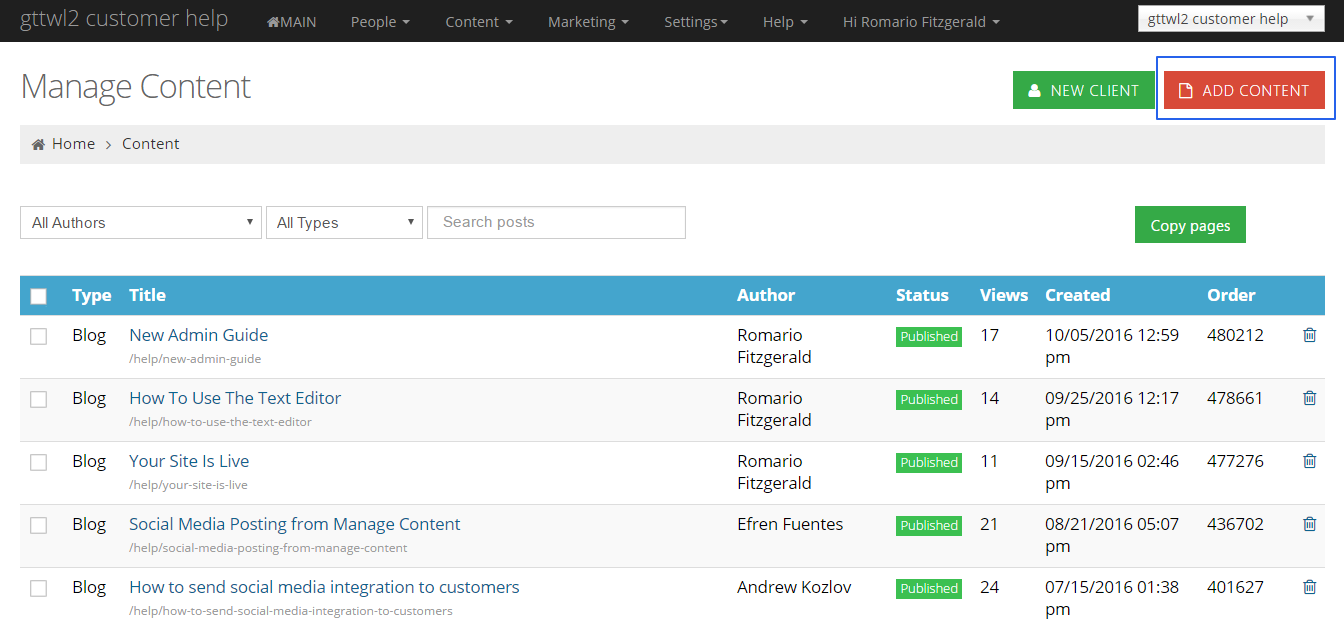Click trash icon for Your Site Is Live
The height and width of the screenshot is (623, 1344).
[x=1309, y=461]
